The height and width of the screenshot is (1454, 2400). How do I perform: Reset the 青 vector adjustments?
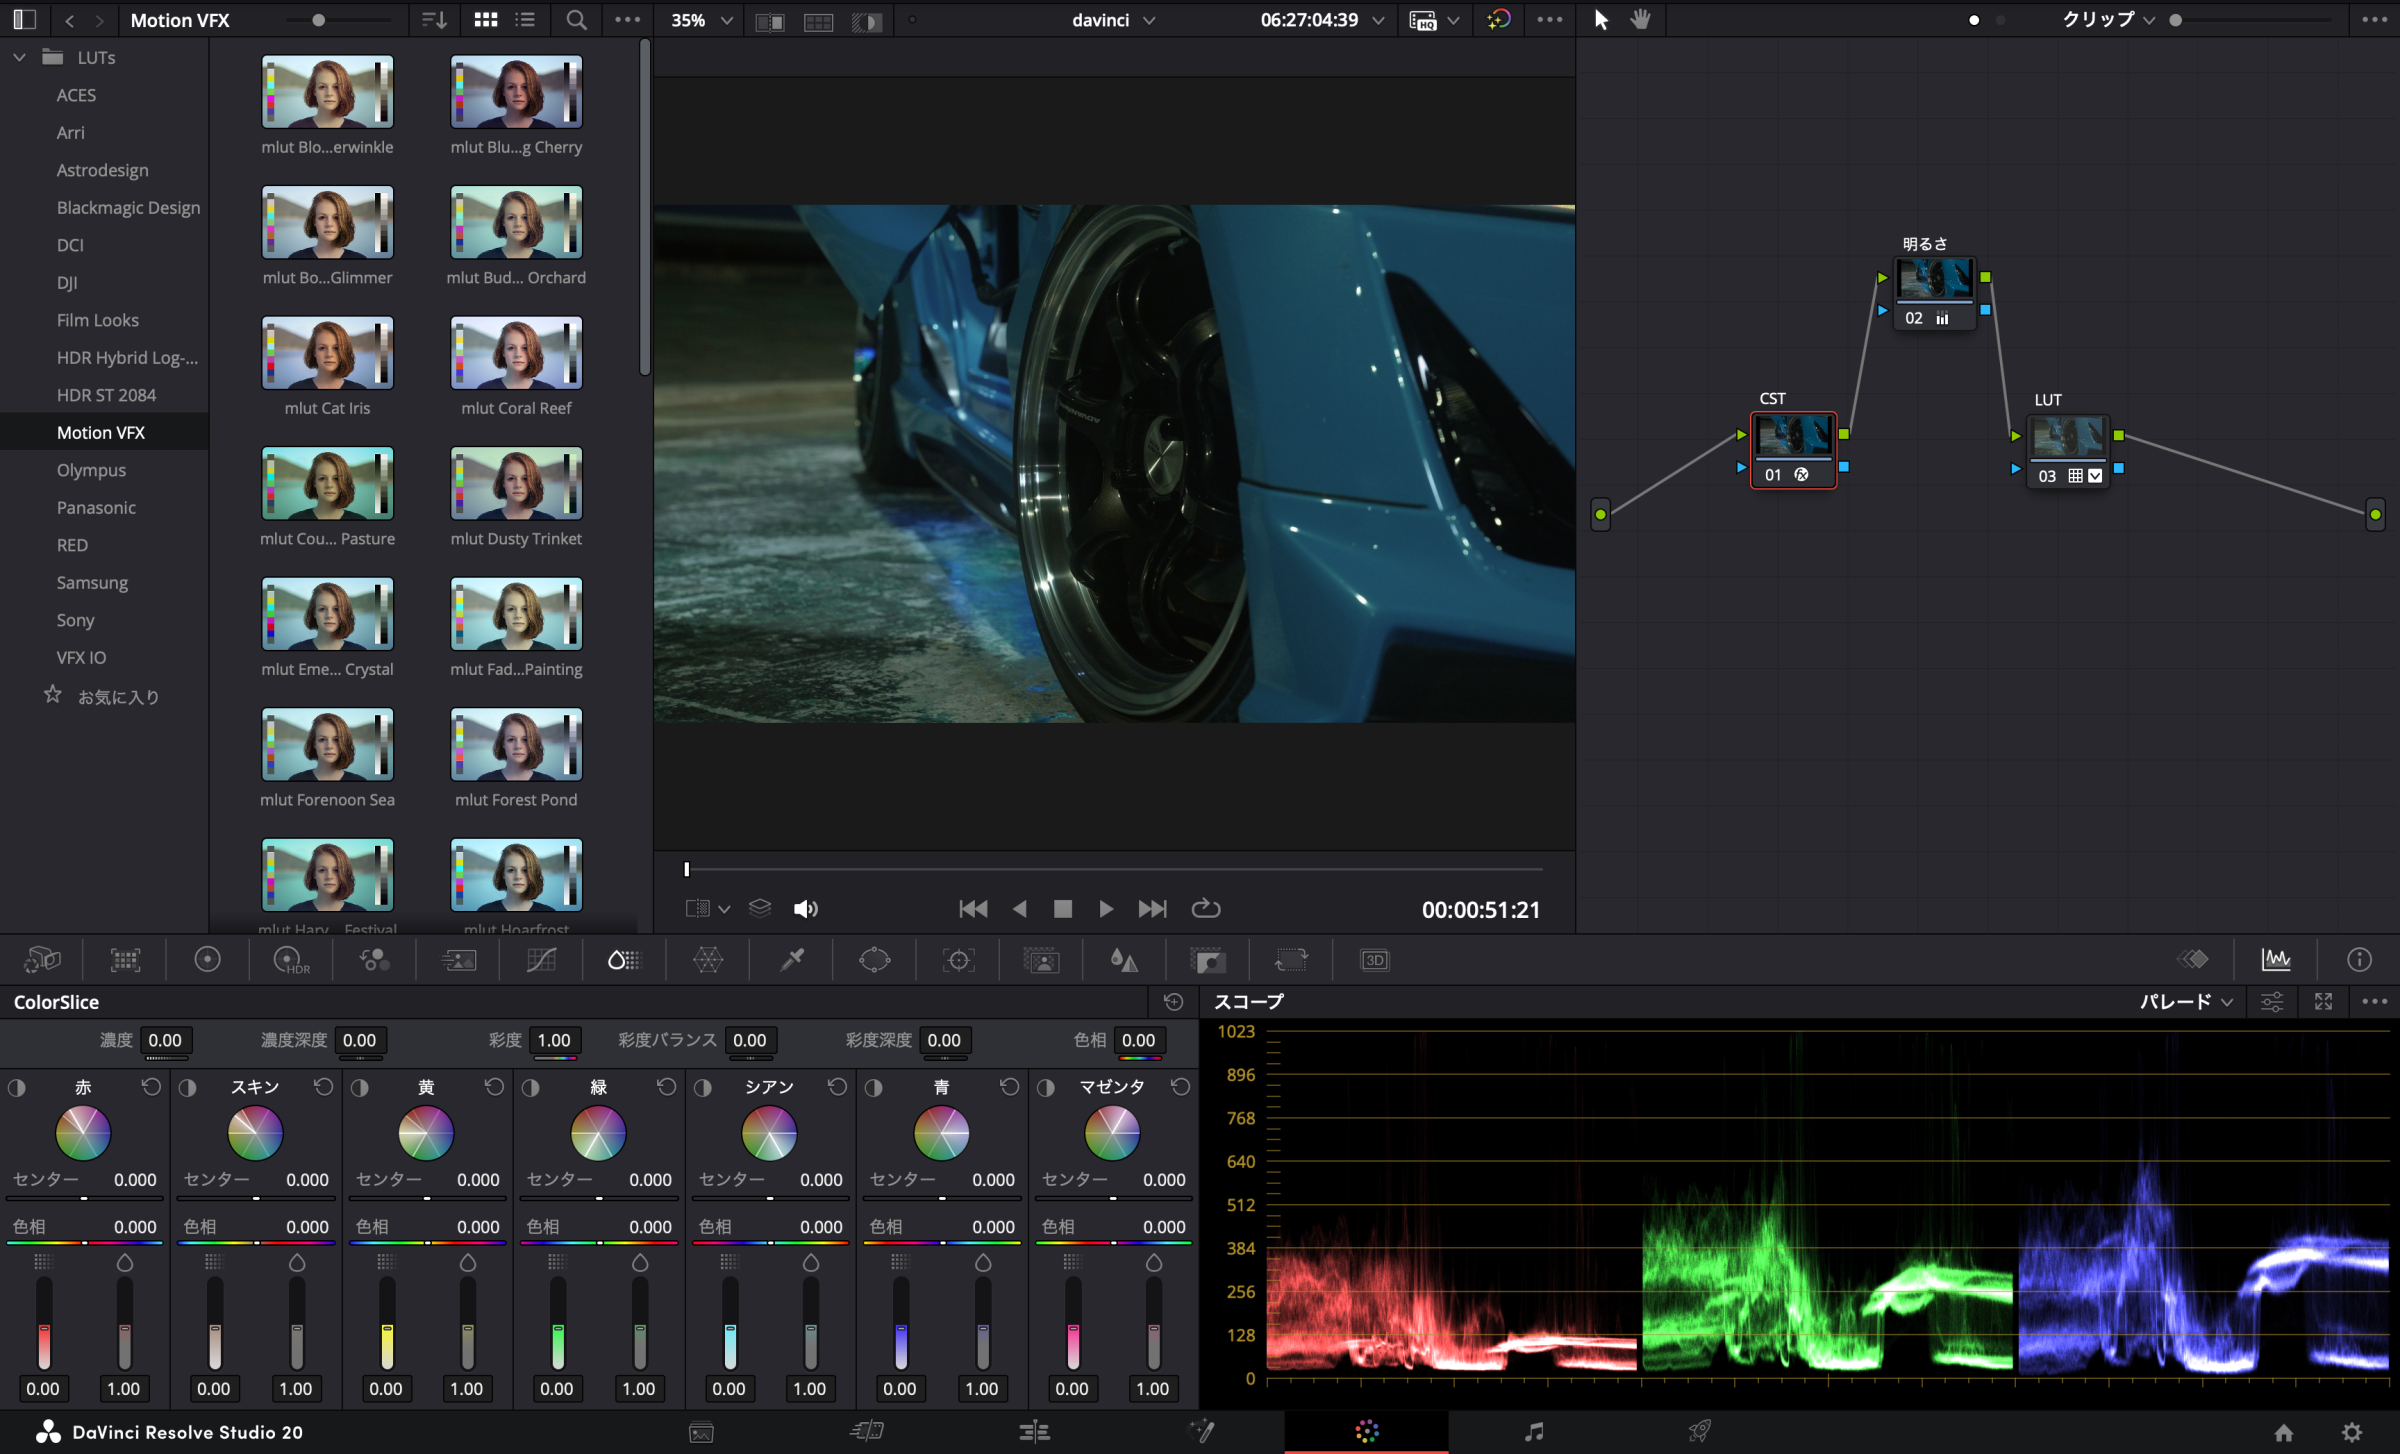[1009, 1087]
